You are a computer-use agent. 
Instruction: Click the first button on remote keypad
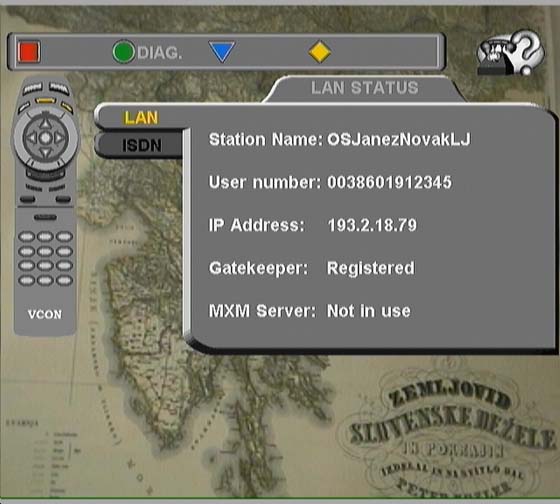tap(26, 236)
